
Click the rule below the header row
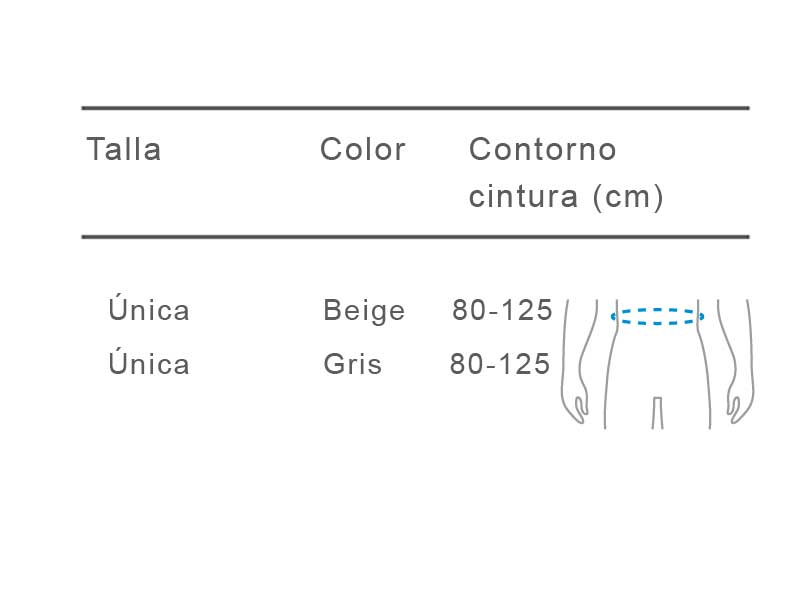coord(415,237)
